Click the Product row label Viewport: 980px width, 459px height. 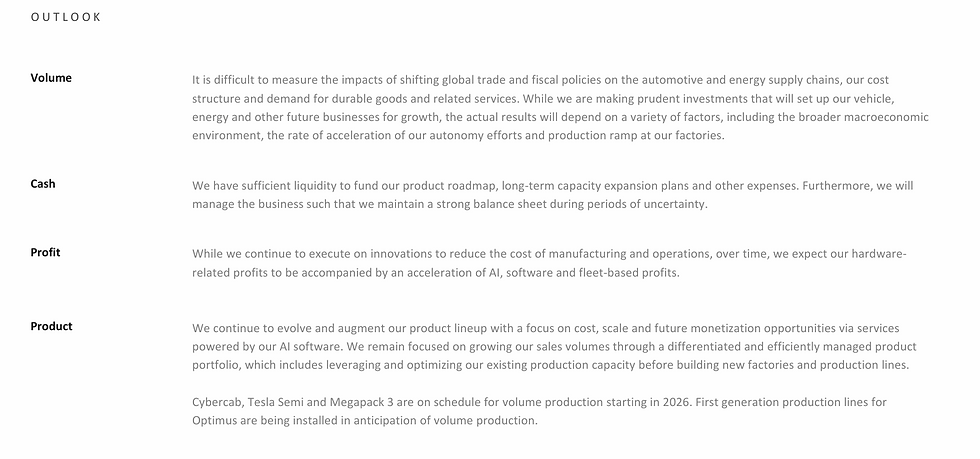(x=51, y=326)
